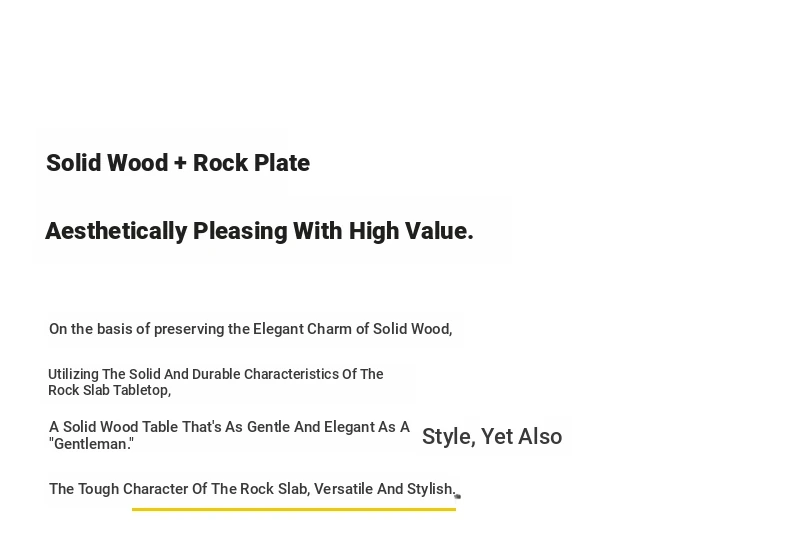Click the small dark smudge after "Stylish."
The width and height of the screenshot is (790, 536).
pyautogui.click(x=458, y=496)
